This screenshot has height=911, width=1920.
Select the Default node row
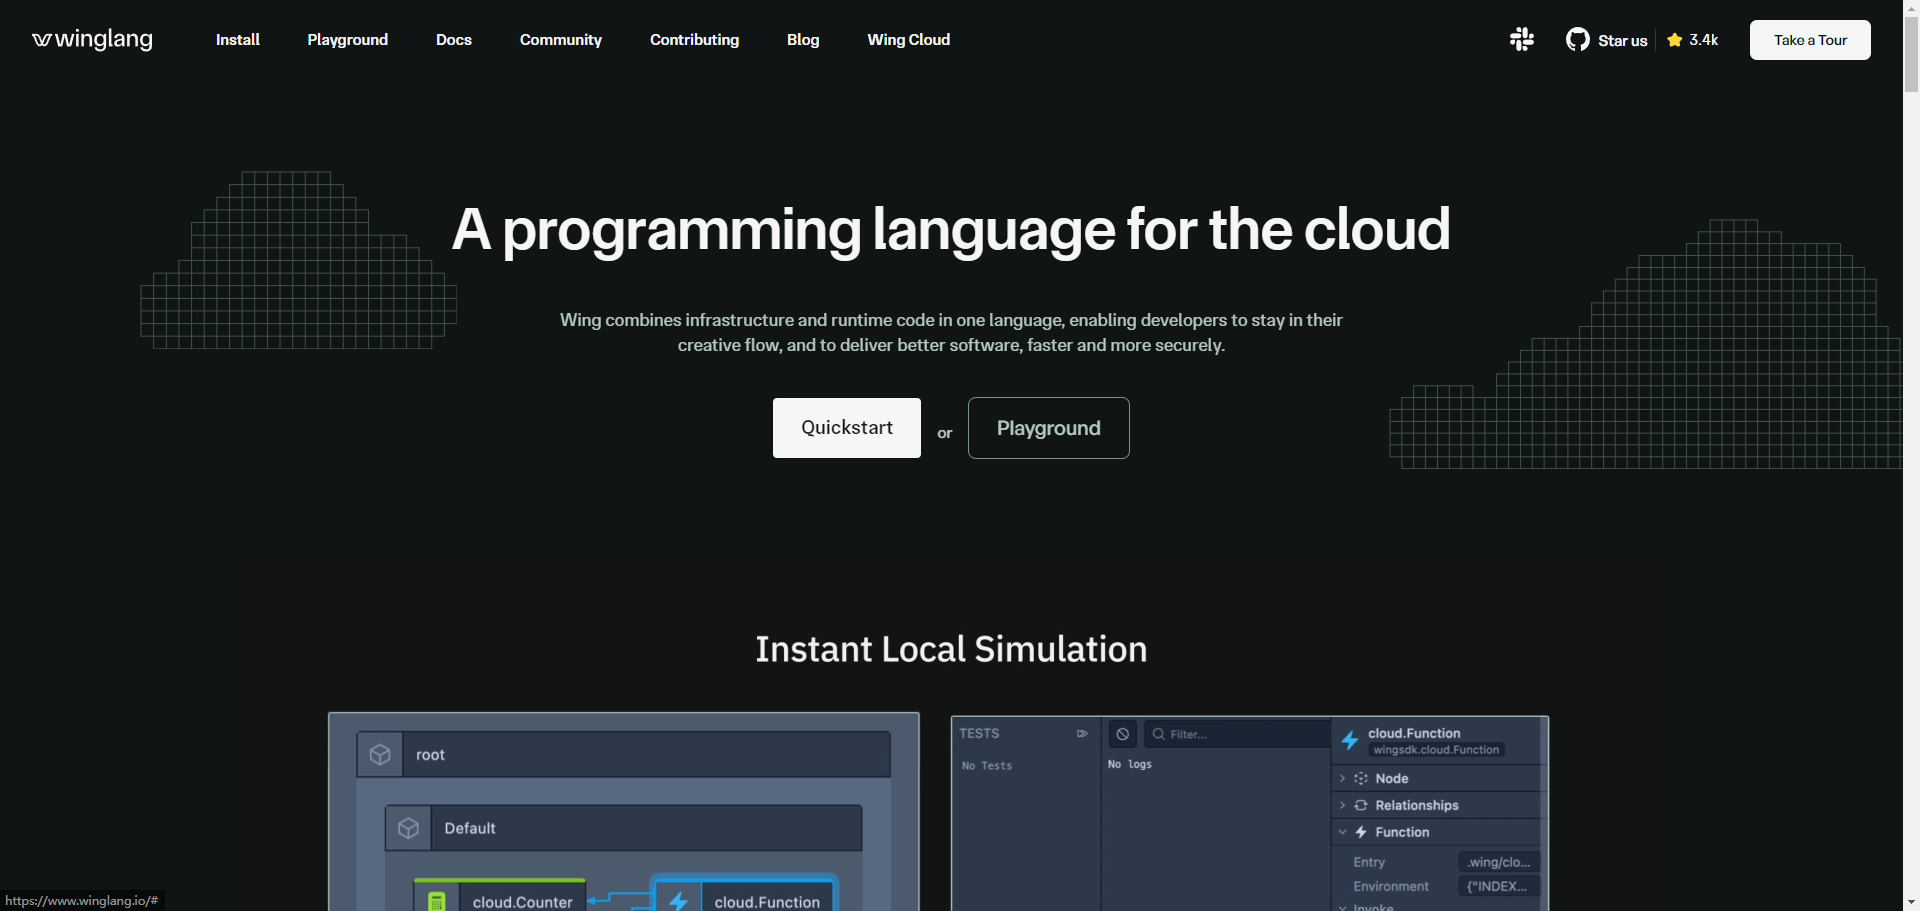click(623, 828)
